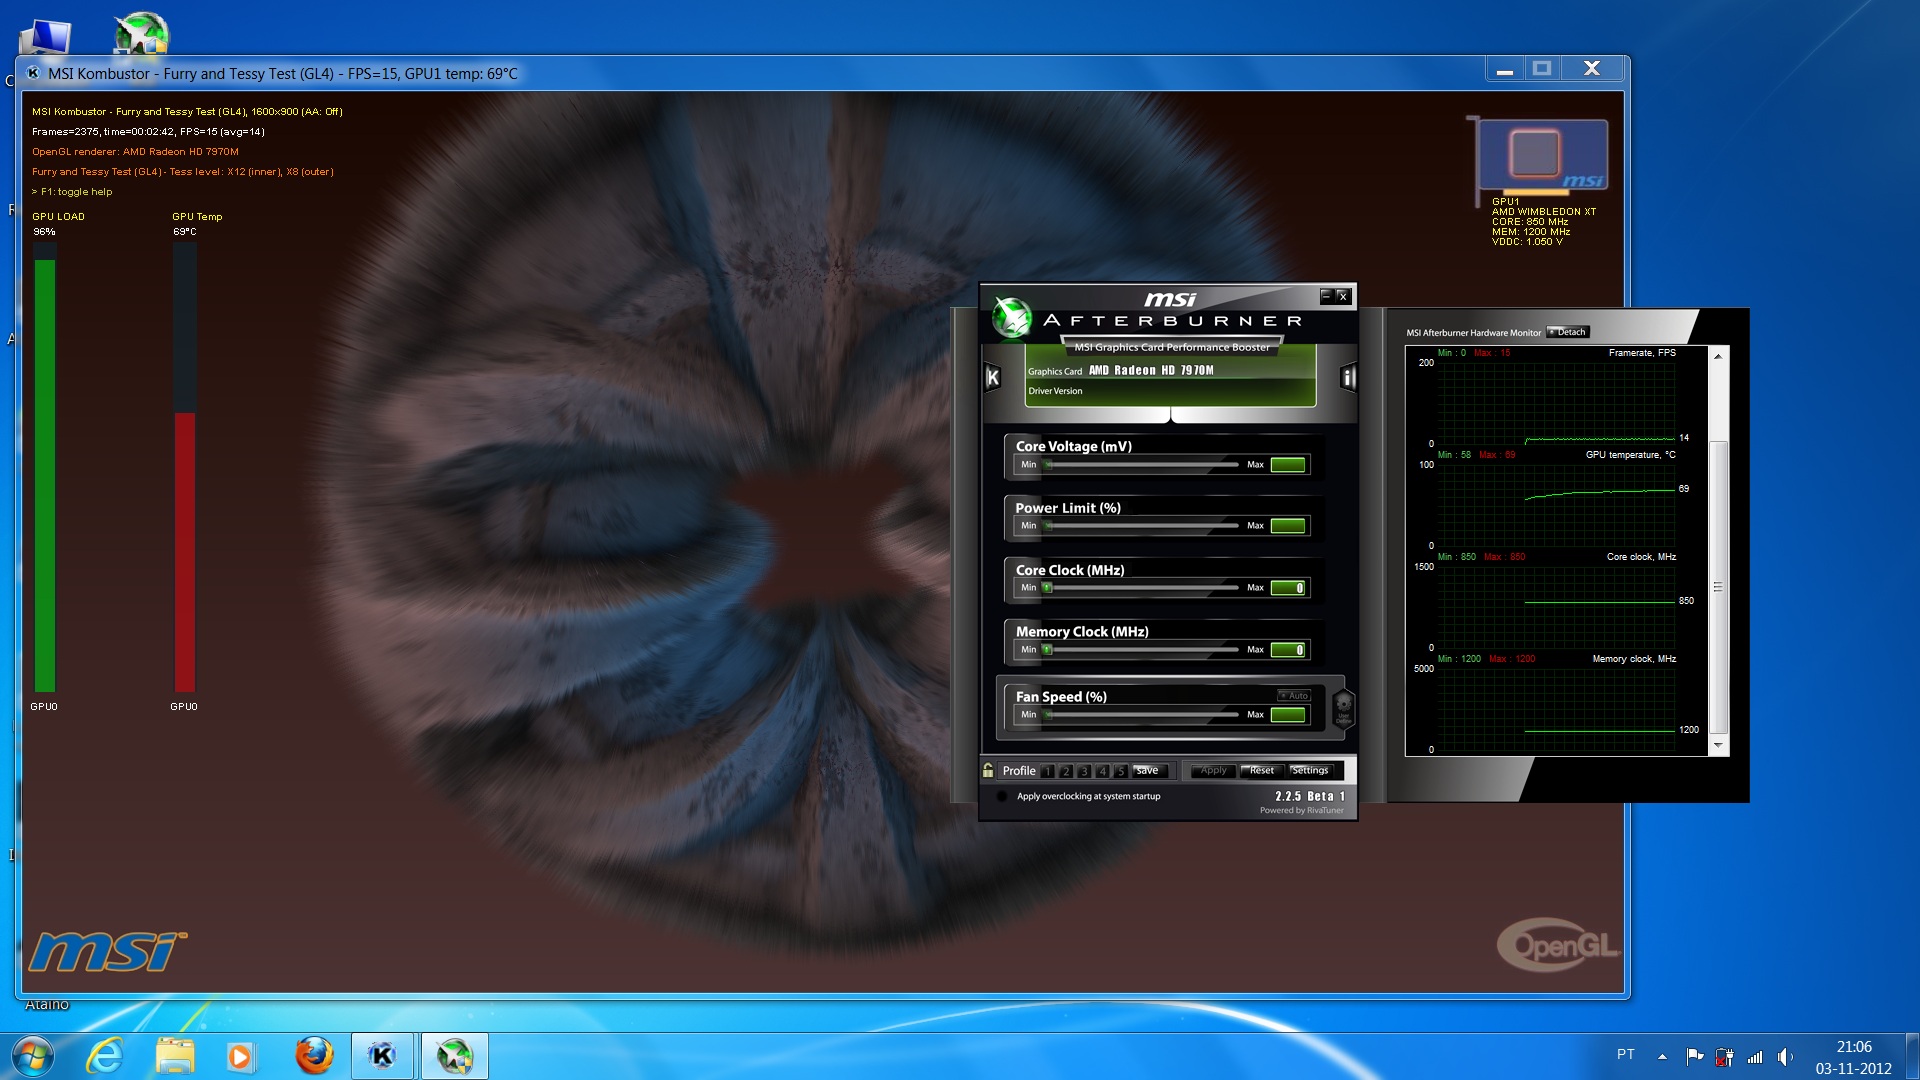
Task: Launch Firefox from the taskbar
Action: tap(314, 1056)
